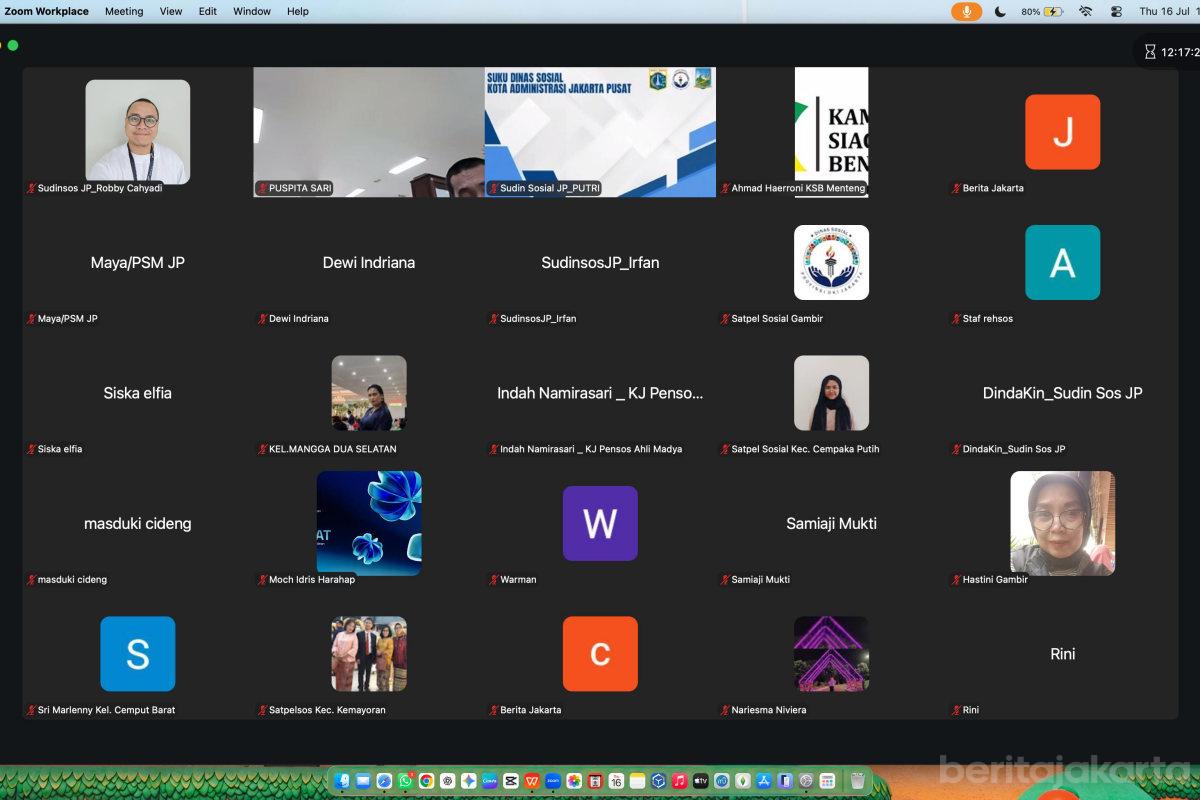Click muted mic icon beside Warman's name
1200x800 pixels.
(493, 579)
